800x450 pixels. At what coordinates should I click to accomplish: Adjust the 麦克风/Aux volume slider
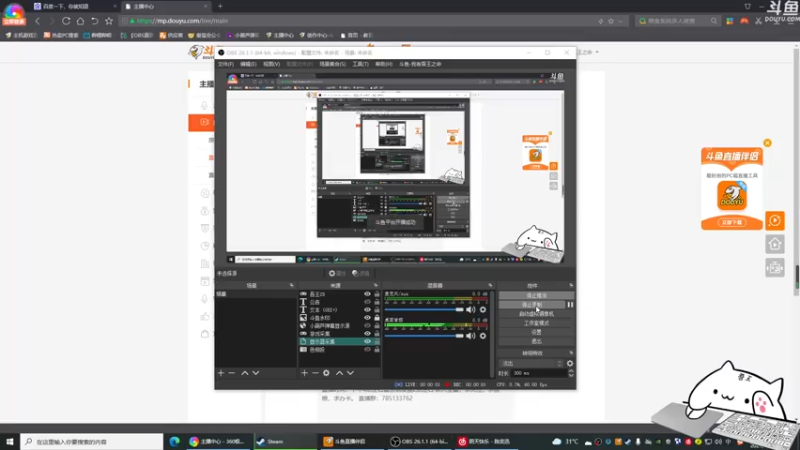(424, 310)
